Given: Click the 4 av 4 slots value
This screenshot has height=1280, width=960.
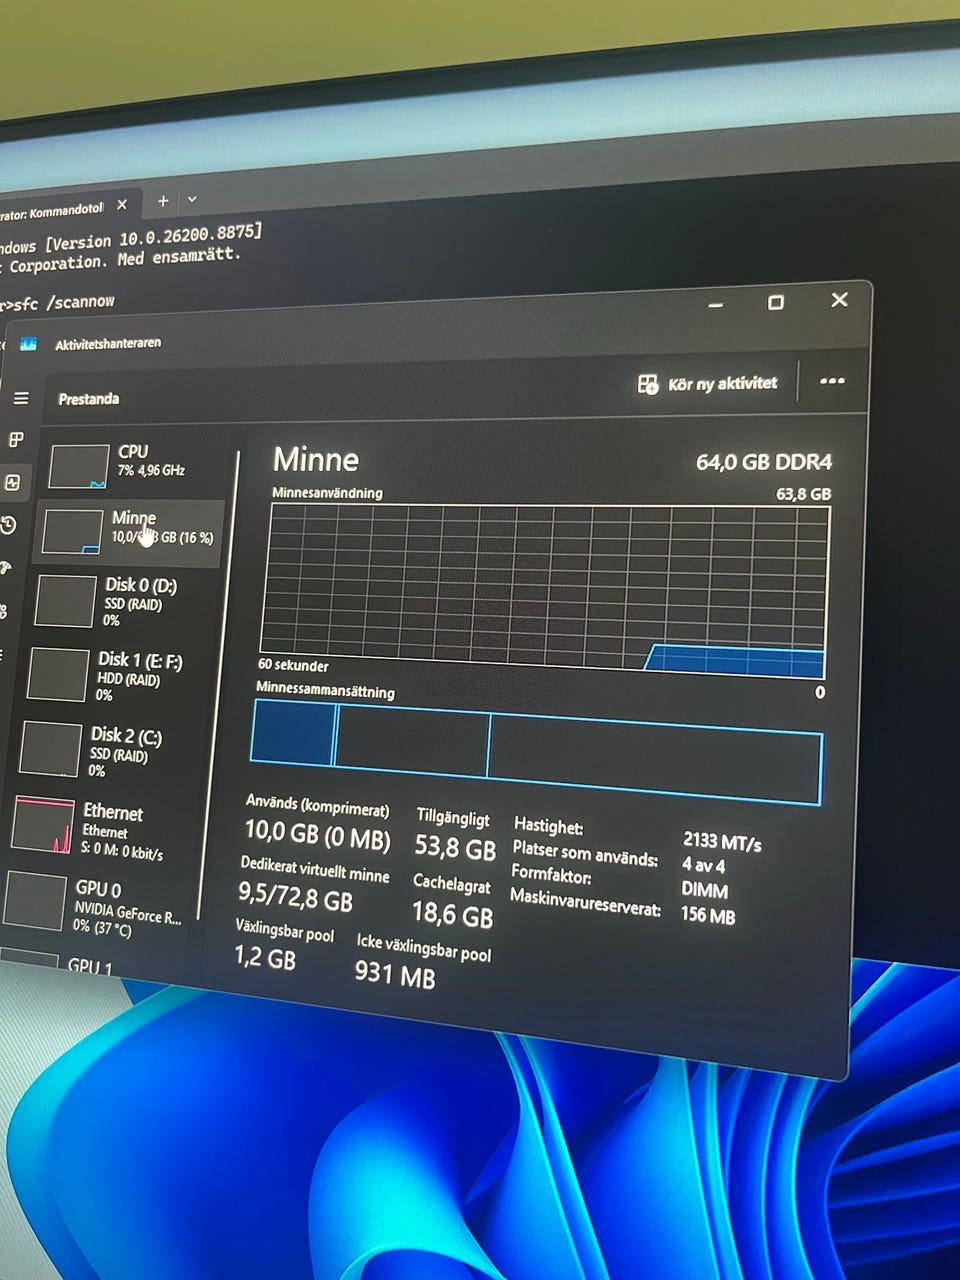Looking at the screenshot, I should click(x=703, y=865).
